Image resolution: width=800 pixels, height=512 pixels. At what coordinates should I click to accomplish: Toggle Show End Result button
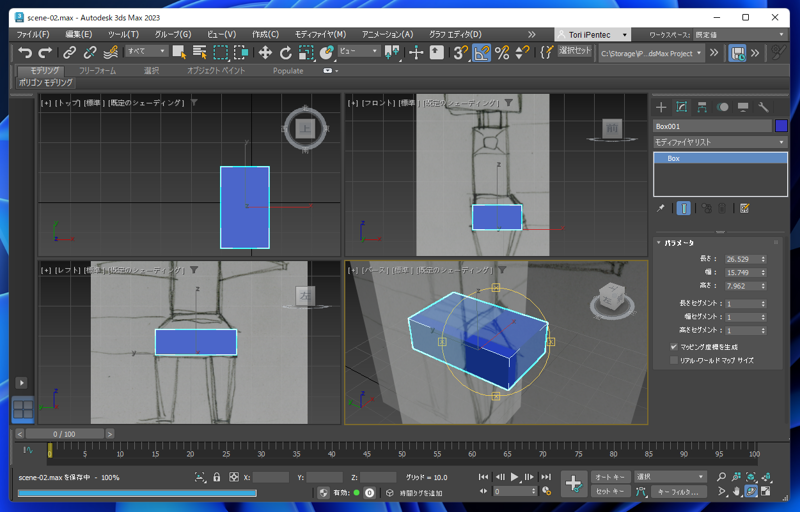[683, 208]
